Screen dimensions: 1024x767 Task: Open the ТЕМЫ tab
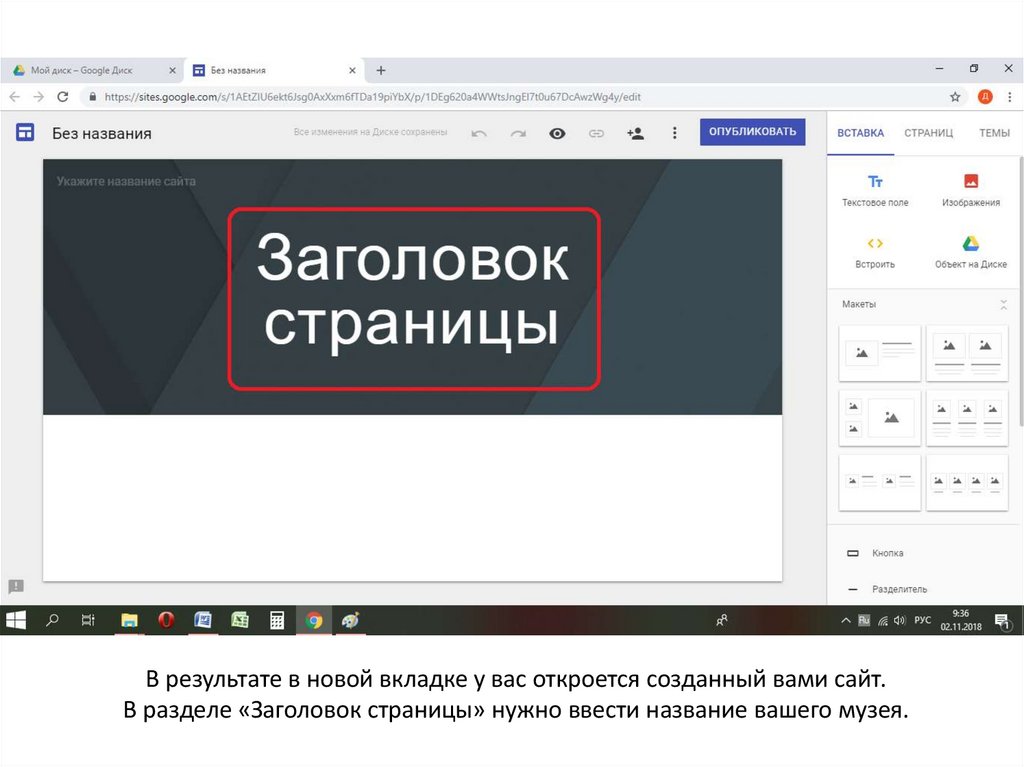coord(993,133)
